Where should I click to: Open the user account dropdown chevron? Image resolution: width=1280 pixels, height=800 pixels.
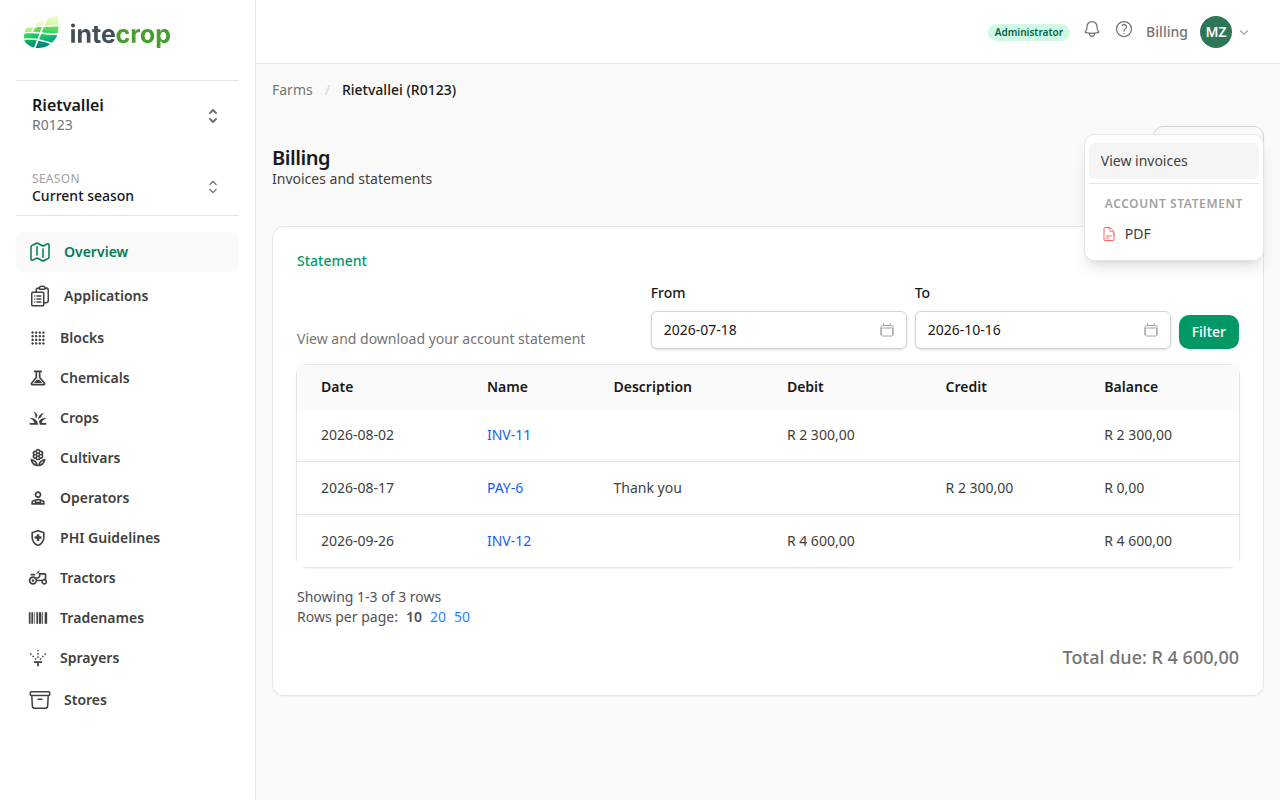point(1244,33)
